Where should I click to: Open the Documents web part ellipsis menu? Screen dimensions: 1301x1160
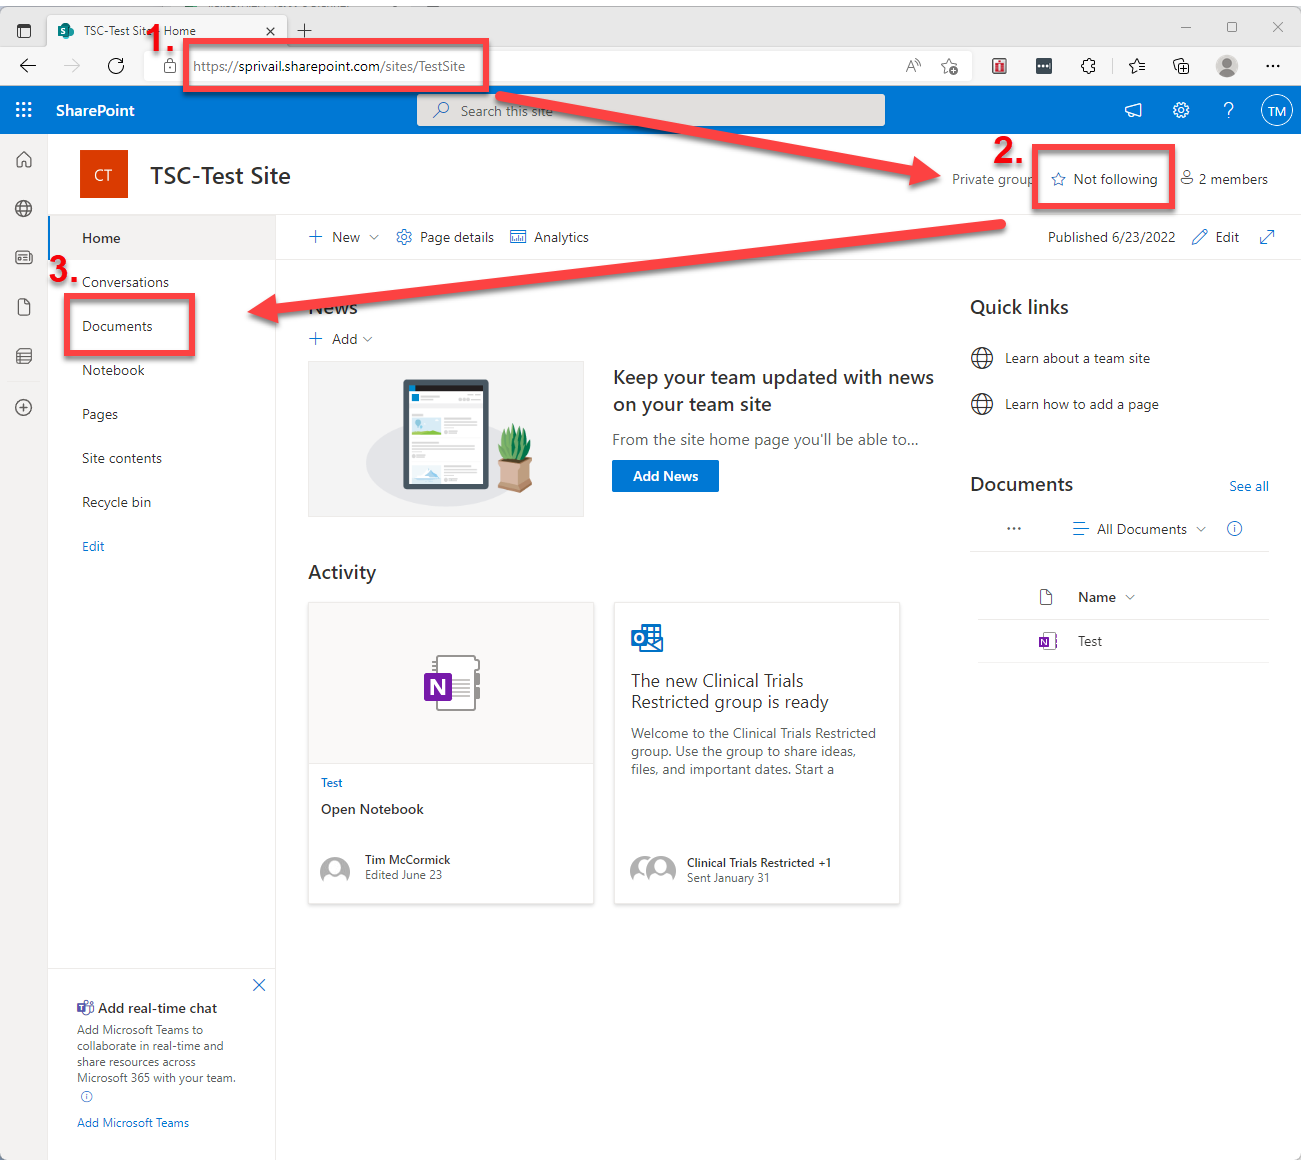point(1014,529)
